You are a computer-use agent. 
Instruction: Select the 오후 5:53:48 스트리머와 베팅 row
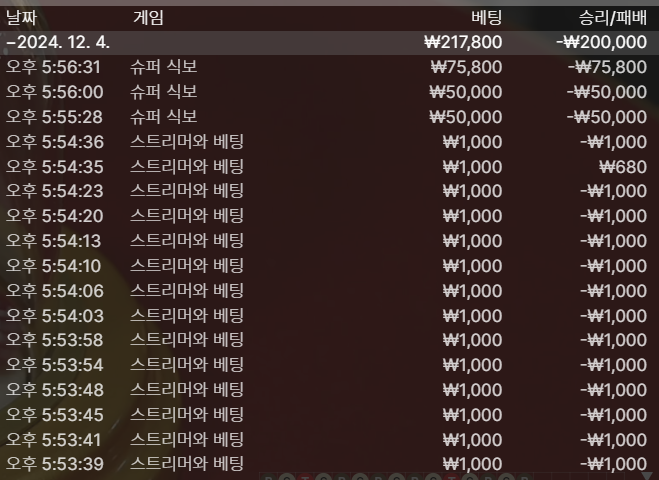click(x=330, y=390)
